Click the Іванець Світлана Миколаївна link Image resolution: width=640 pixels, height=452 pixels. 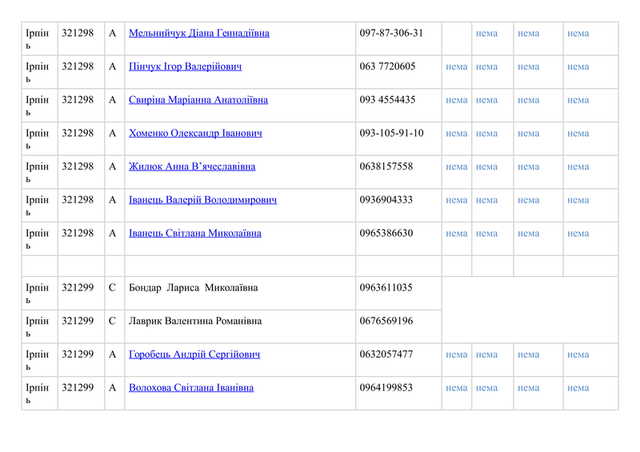click(195, 233)
